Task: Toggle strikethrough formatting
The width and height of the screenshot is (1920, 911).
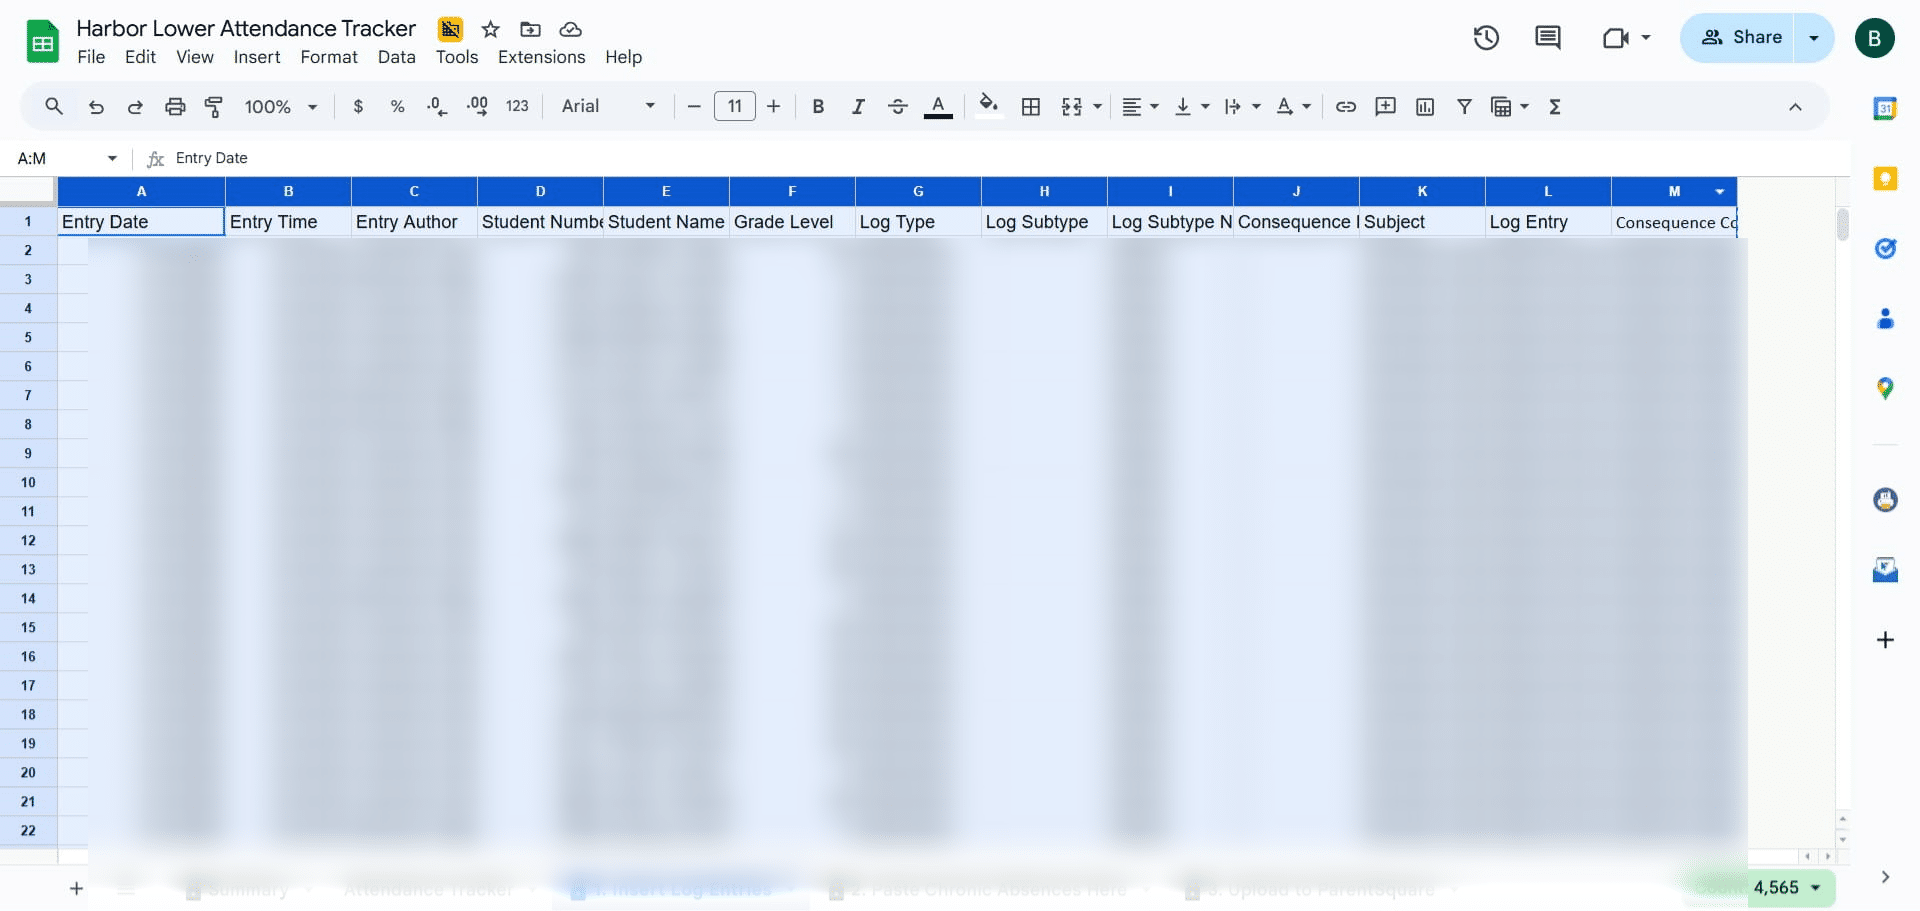Action: click(x=898, y=106)
